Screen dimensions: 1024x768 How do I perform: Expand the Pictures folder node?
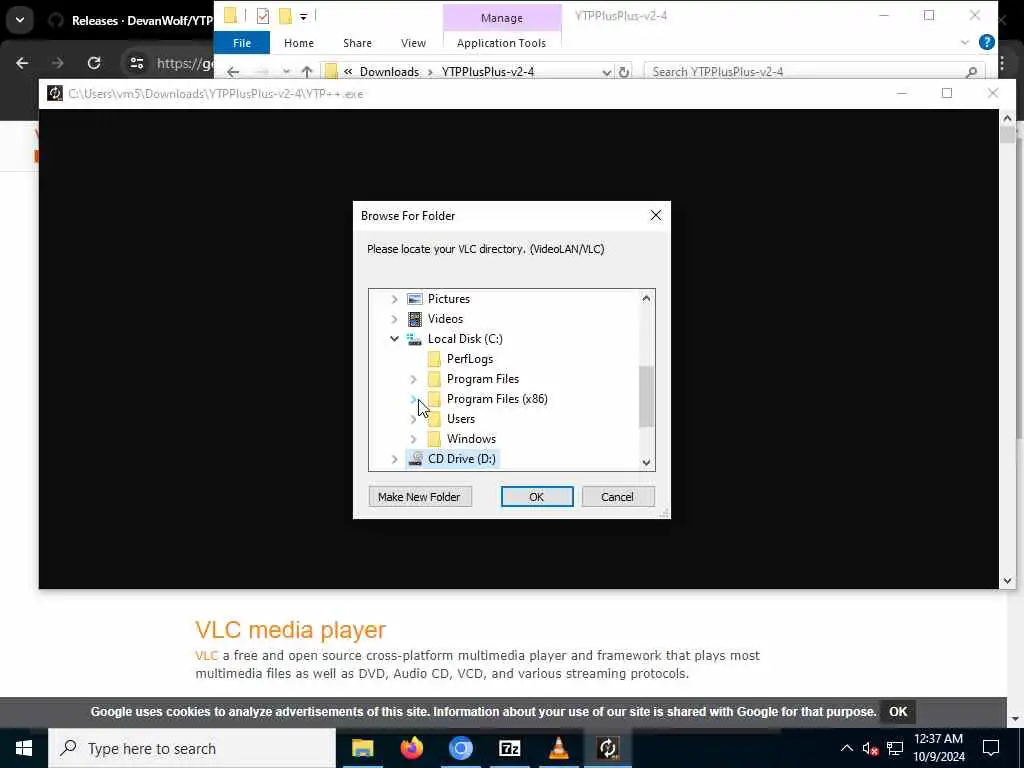pos(394,299)
